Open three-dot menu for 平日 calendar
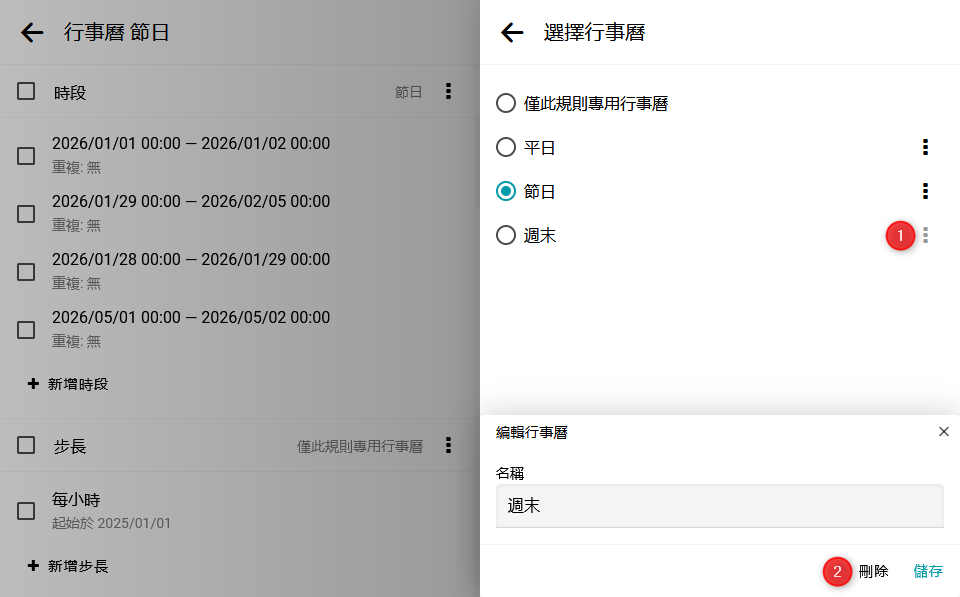960x597 pixels. [x=925, y=147]
